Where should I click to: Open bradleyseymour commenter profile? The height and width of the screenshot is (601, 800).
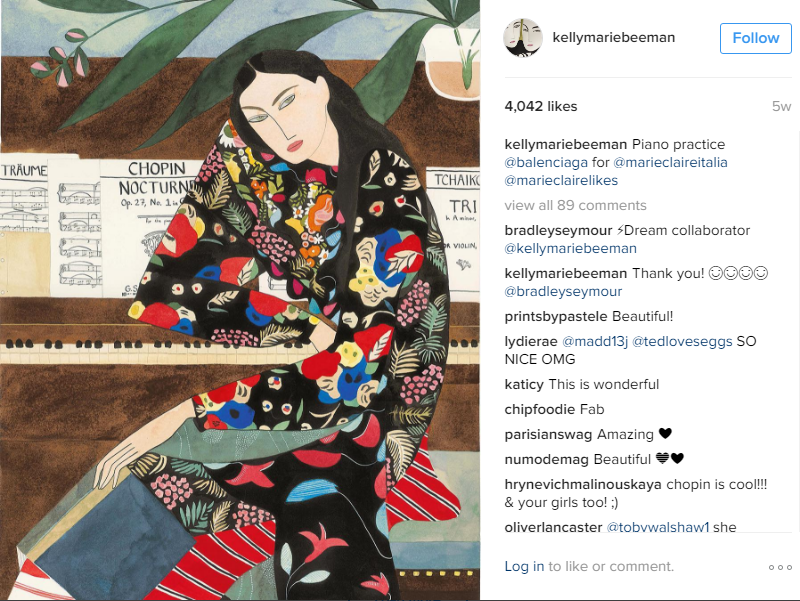coord(558,231)
